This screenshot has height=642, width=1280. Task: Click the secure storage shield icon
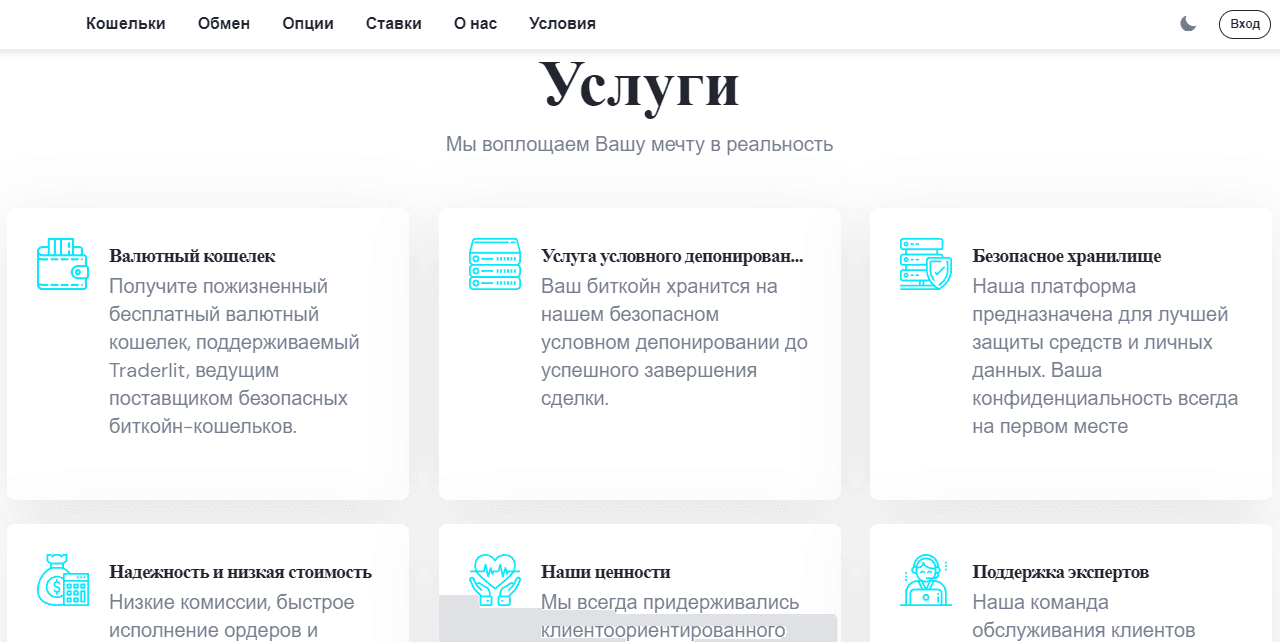925,264
